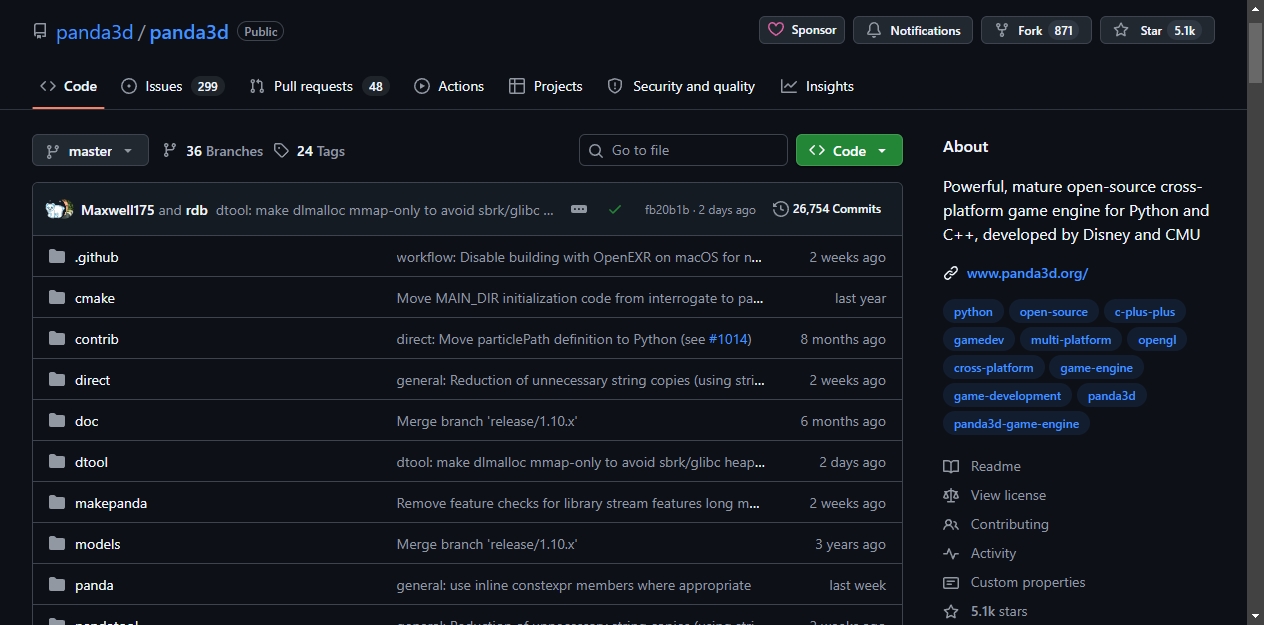Viewport: 1264px width, 625px height.
Task: Visit the www.panda3d.org website link
Action: pos(1027,273)
